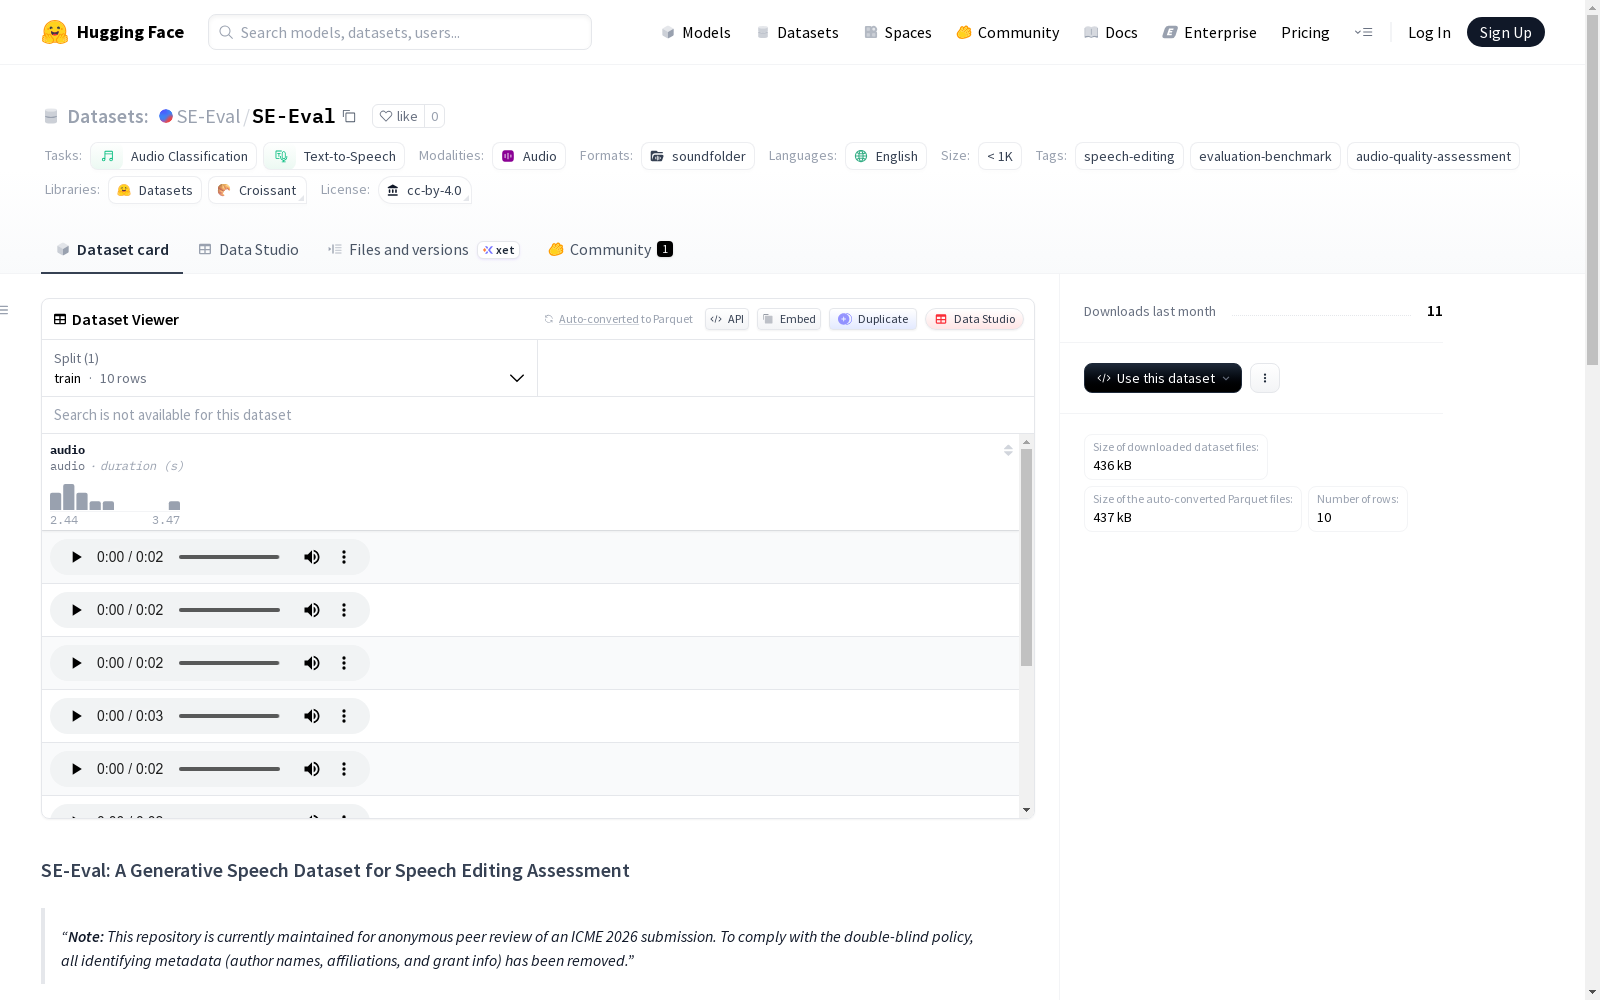
Task: Expand the Use this dataset dropdown
Action: tap(1163, 378)
